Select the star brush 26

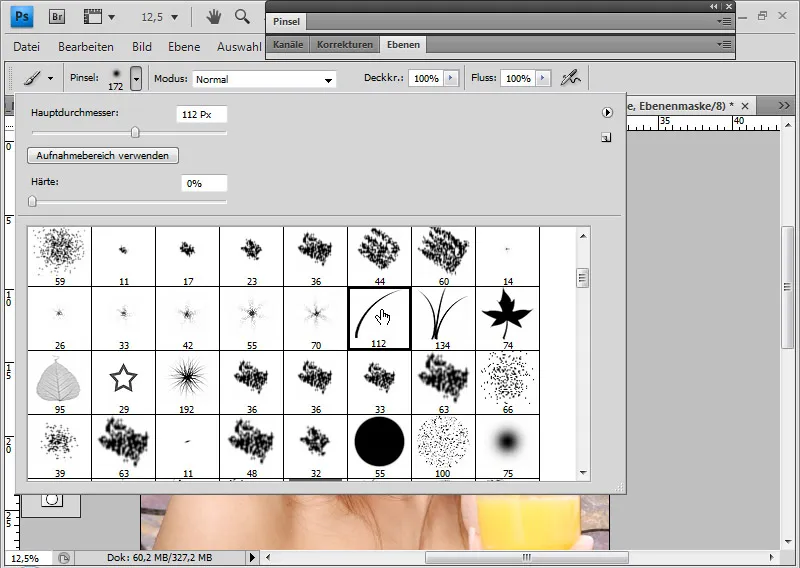pyautogui.click(x=60, y=318)
